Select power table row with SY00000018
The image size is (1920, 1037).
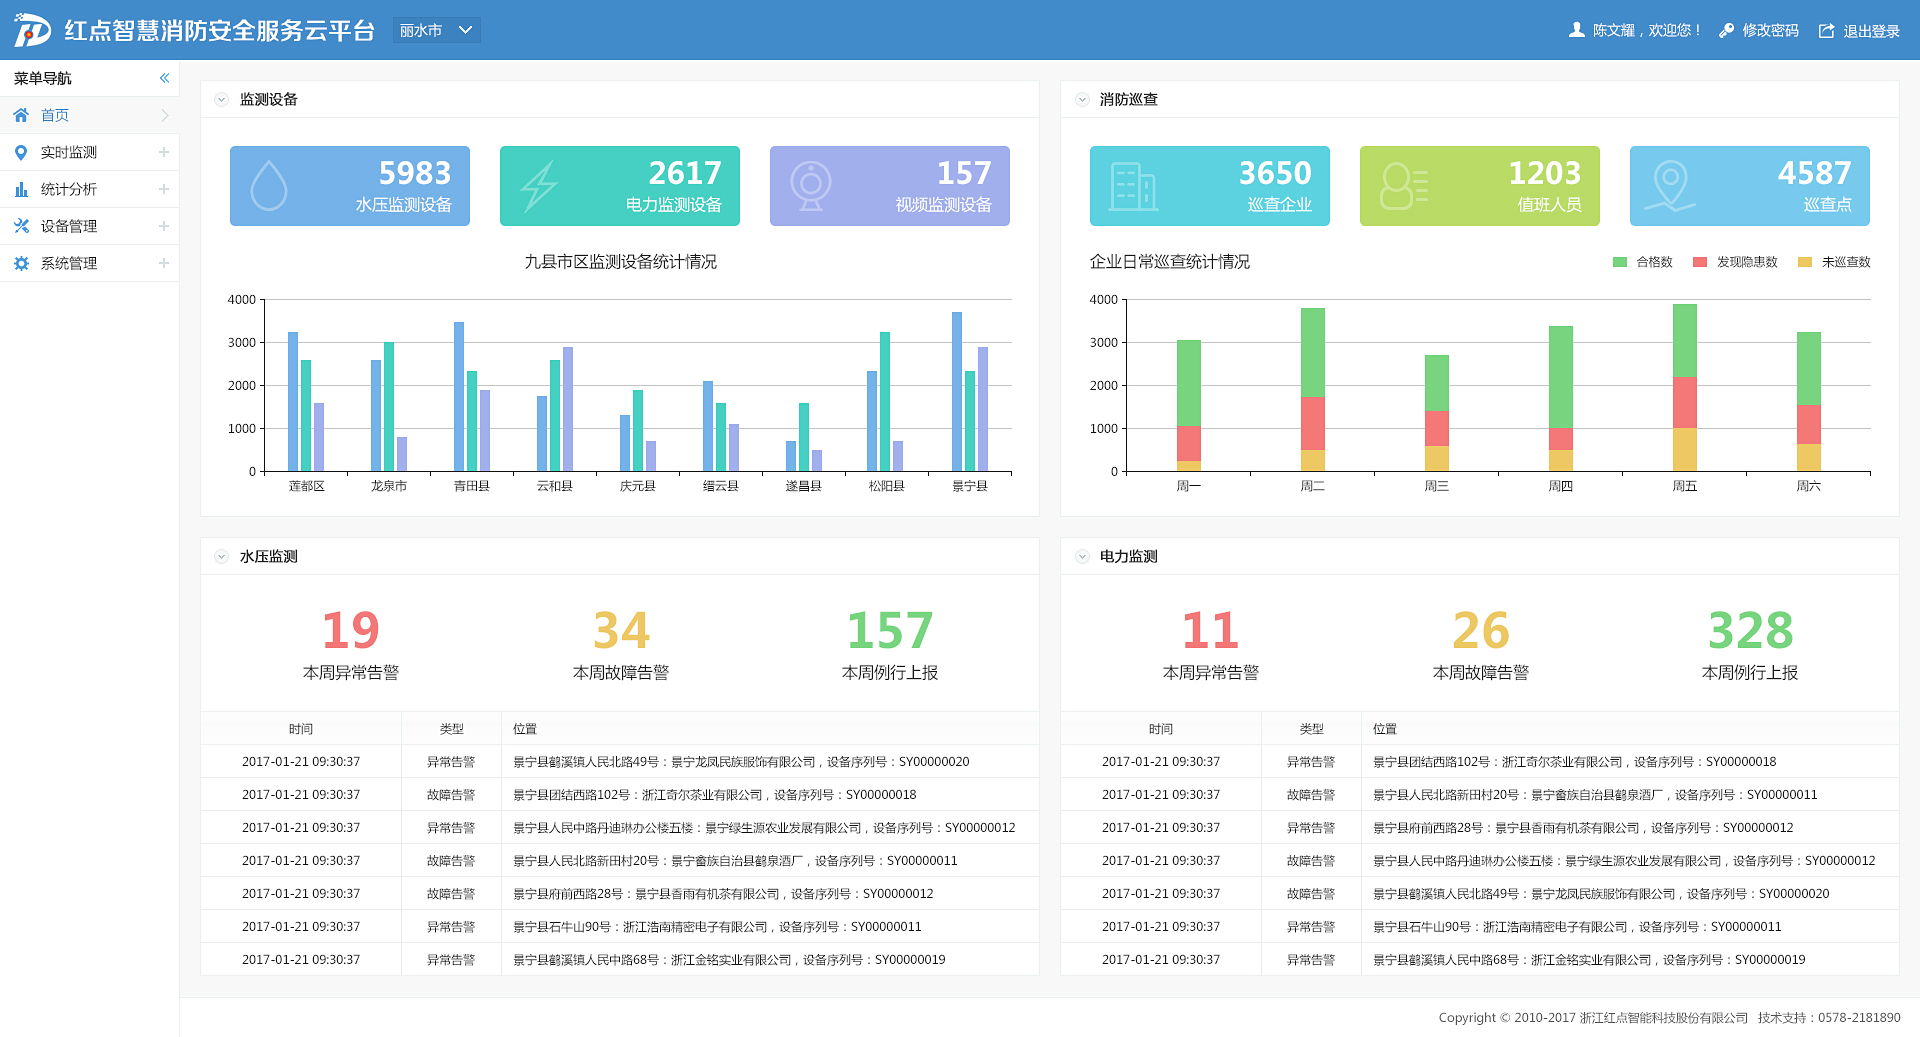coord(1480,761)
